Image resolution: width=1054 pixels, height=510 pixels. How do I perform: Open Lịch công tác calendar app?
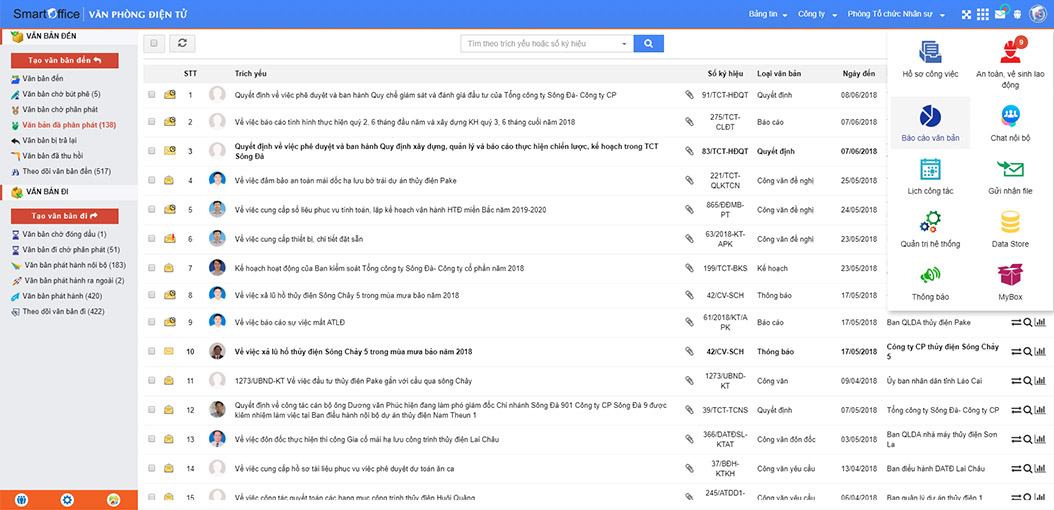[930, 176]
